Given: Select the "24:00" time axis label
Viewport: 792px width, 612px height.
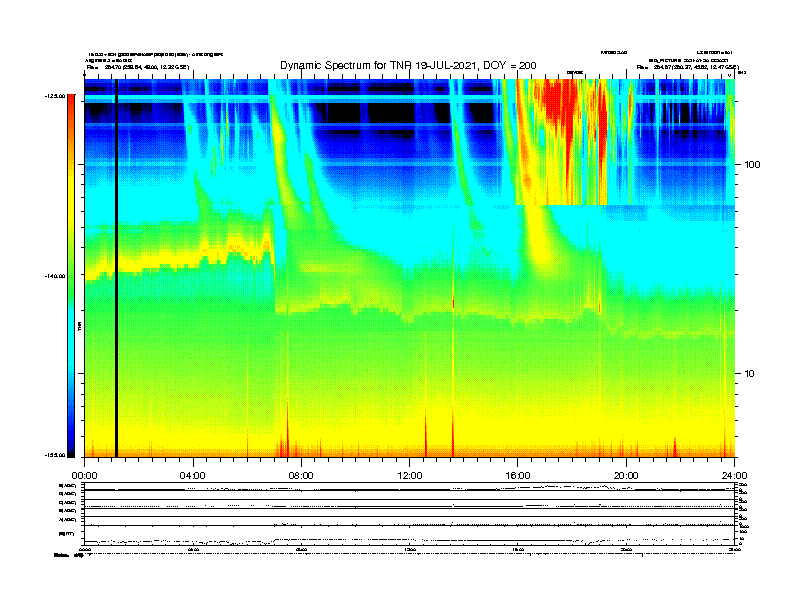Looking at the screenshot, I should point(734,476).
